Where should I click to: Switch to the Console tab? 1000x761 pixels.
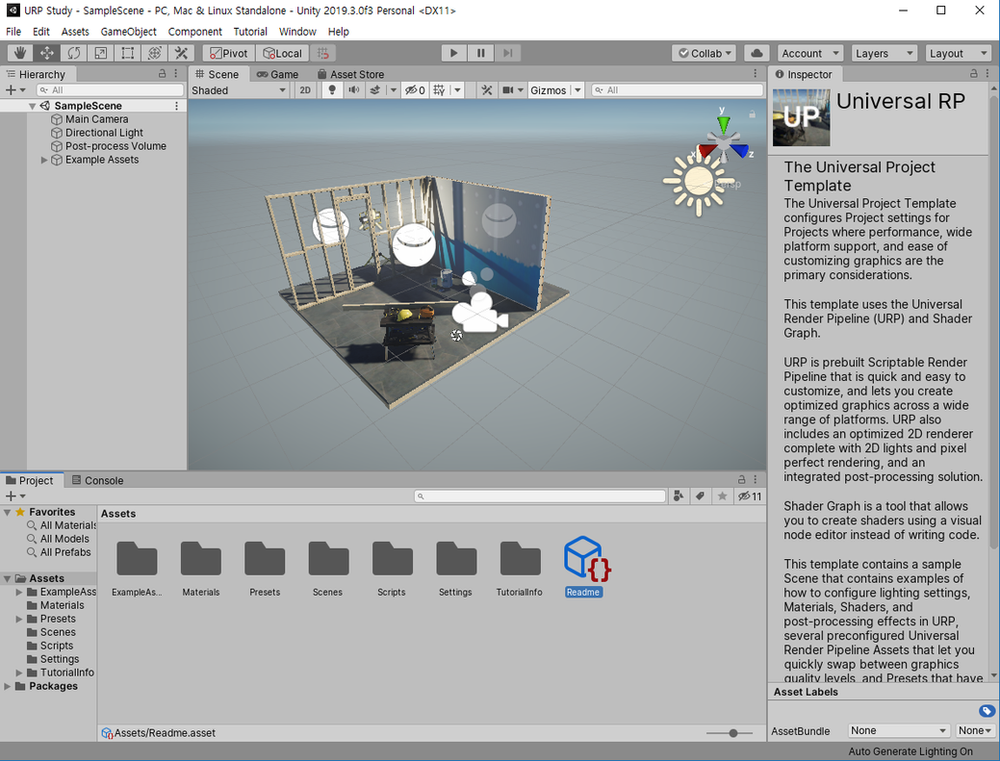[x=98, y=480]
